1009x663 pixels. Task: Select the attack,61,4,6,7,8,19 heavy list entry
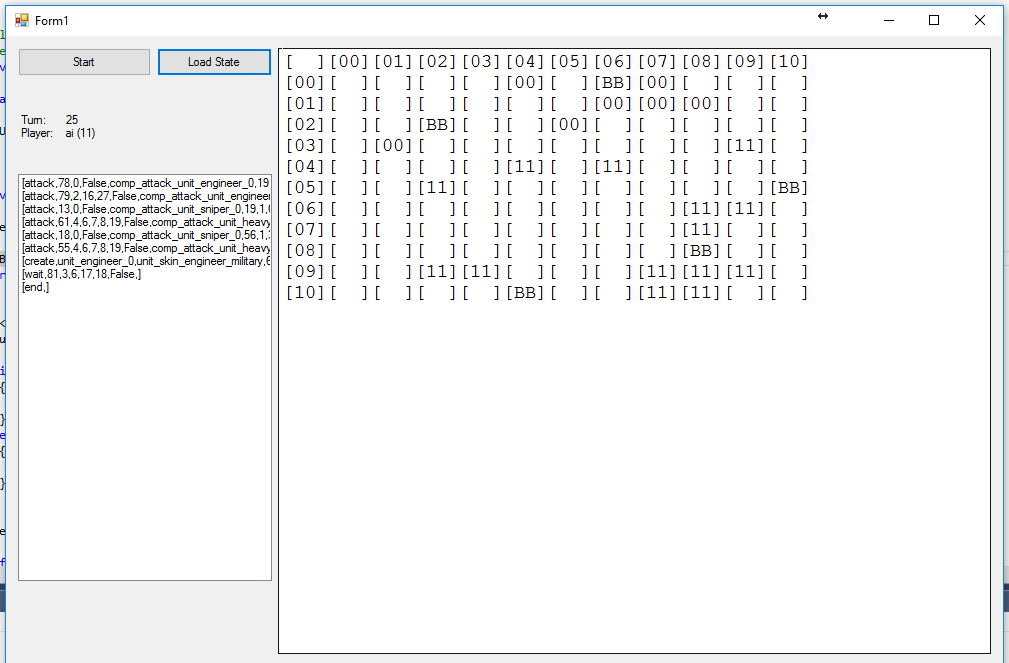click(145, 222)
